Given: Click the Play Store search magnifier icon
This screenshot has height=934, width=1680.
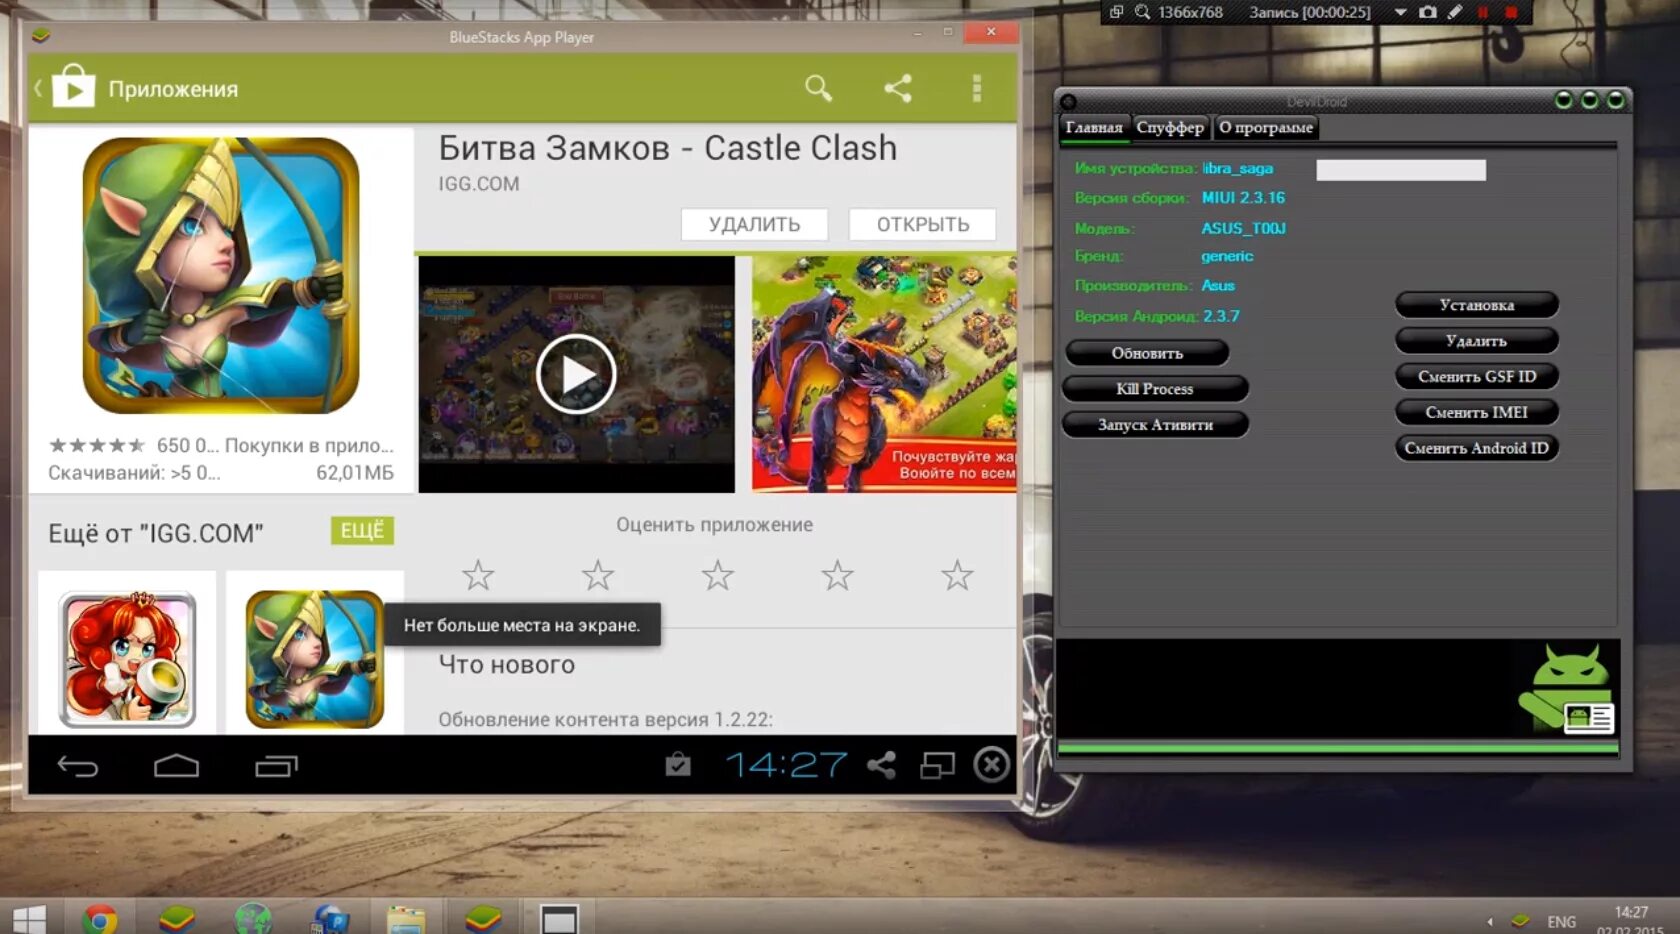Looking at the screenshot, I should (818, 88).
